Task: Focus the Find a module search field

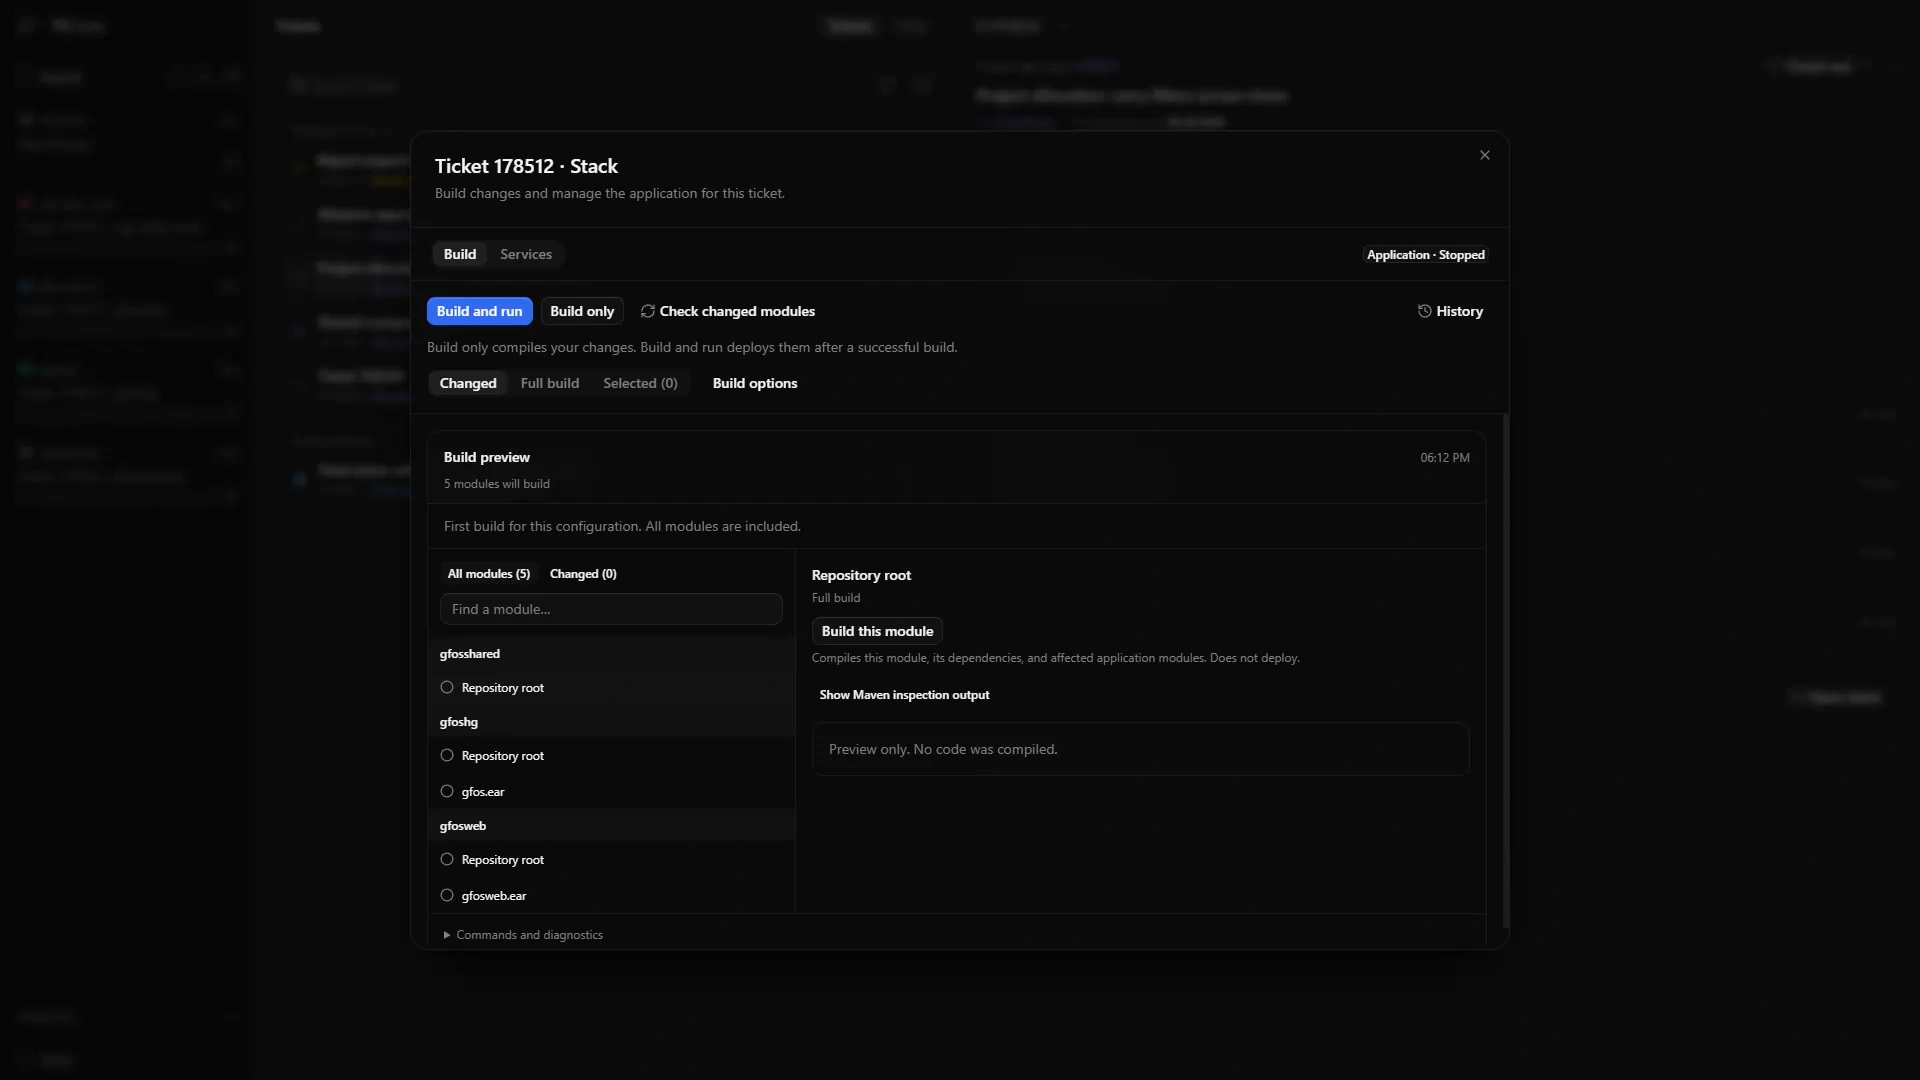Action: click(611, 610)
